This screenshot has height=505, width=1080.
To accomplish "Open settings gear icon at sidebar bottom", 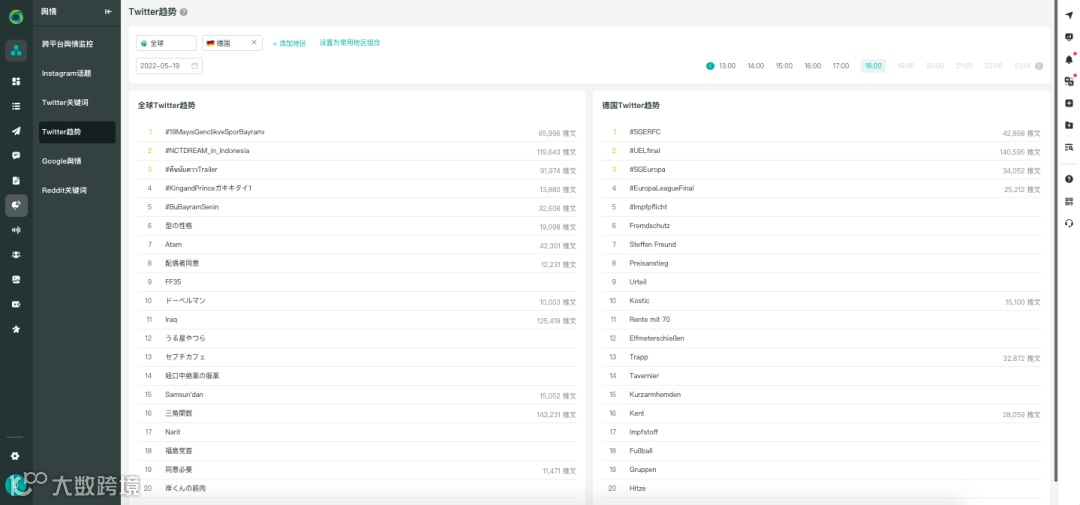I will click(15, 456).
